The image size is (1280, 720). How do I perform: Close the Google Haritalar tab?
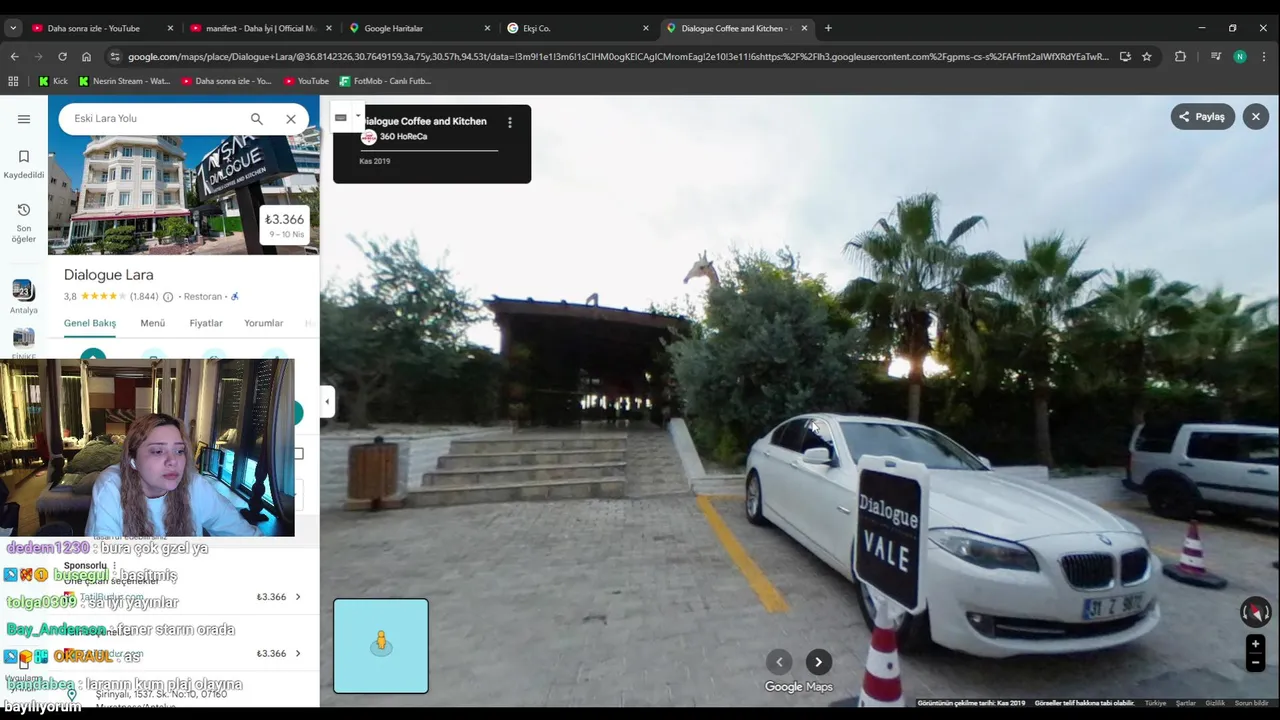coord(487,28)
